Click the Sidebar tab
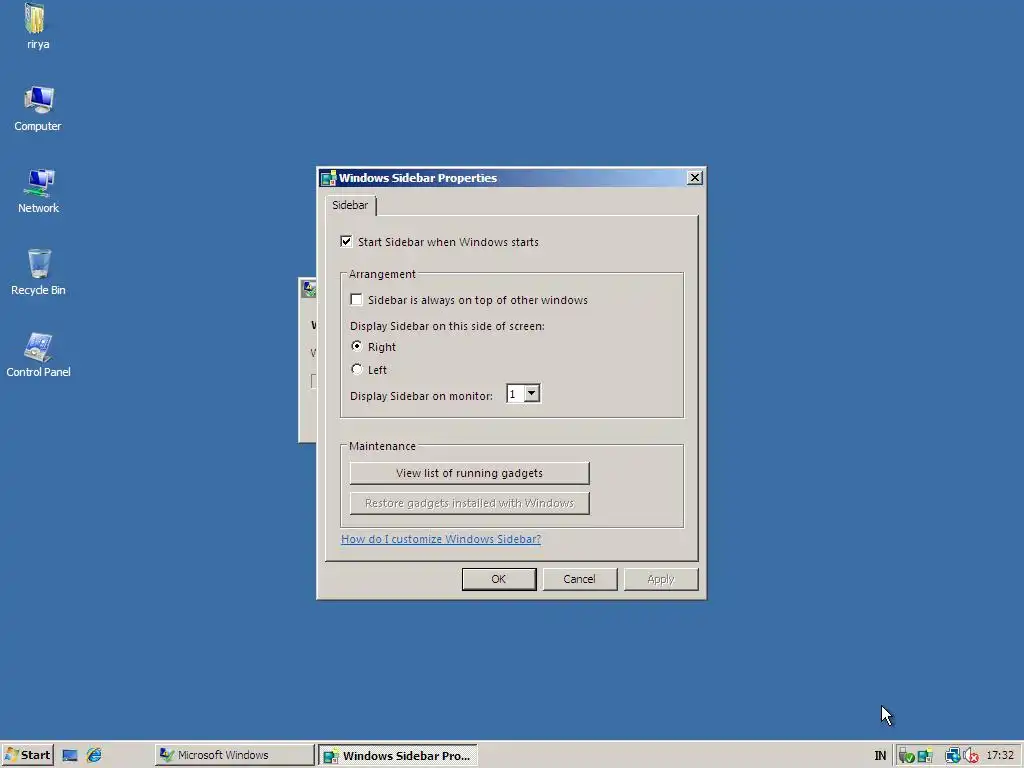Screen dimensions: 1024x768 pyautogui.click(x=350, y=205)
